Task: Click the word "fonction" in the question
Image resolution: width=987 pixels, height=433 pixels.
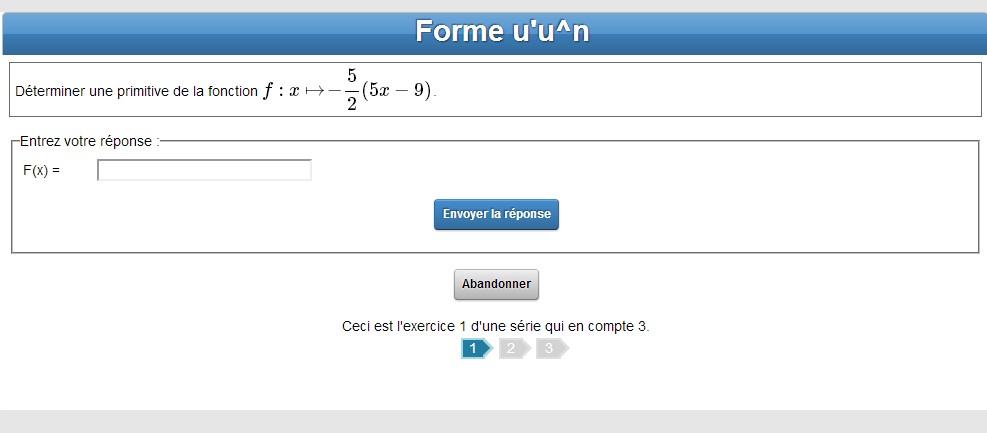Action: (x=233, y=91)
